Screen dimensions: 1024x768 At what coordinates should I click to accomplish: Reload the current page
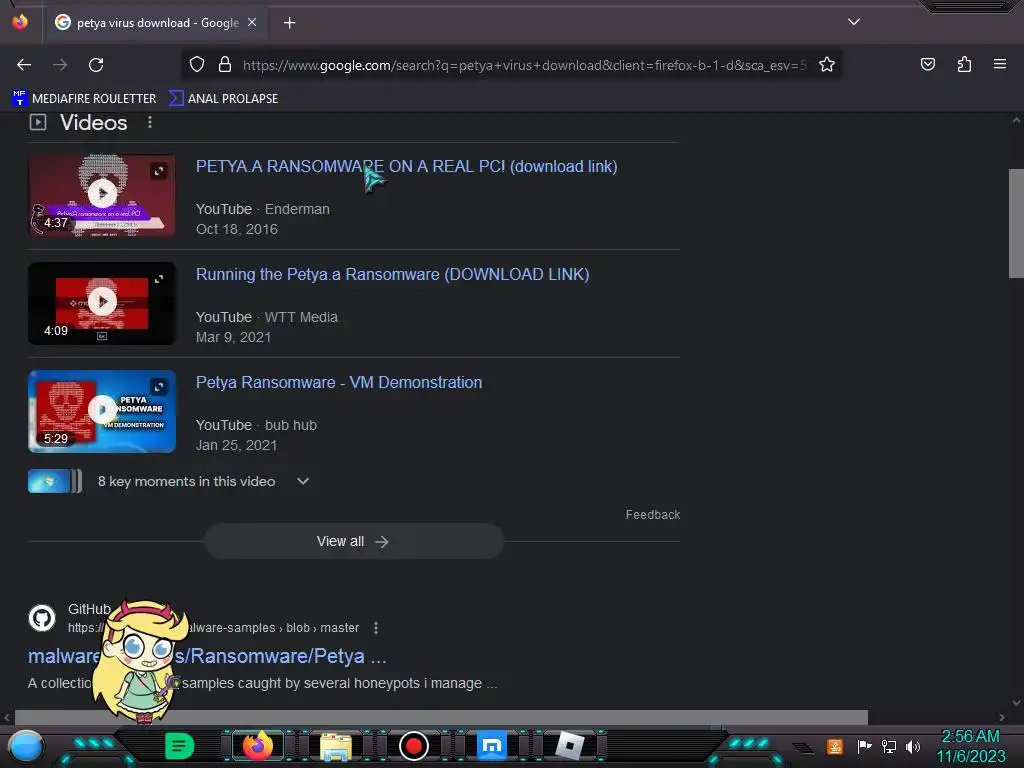coord(96,65)
